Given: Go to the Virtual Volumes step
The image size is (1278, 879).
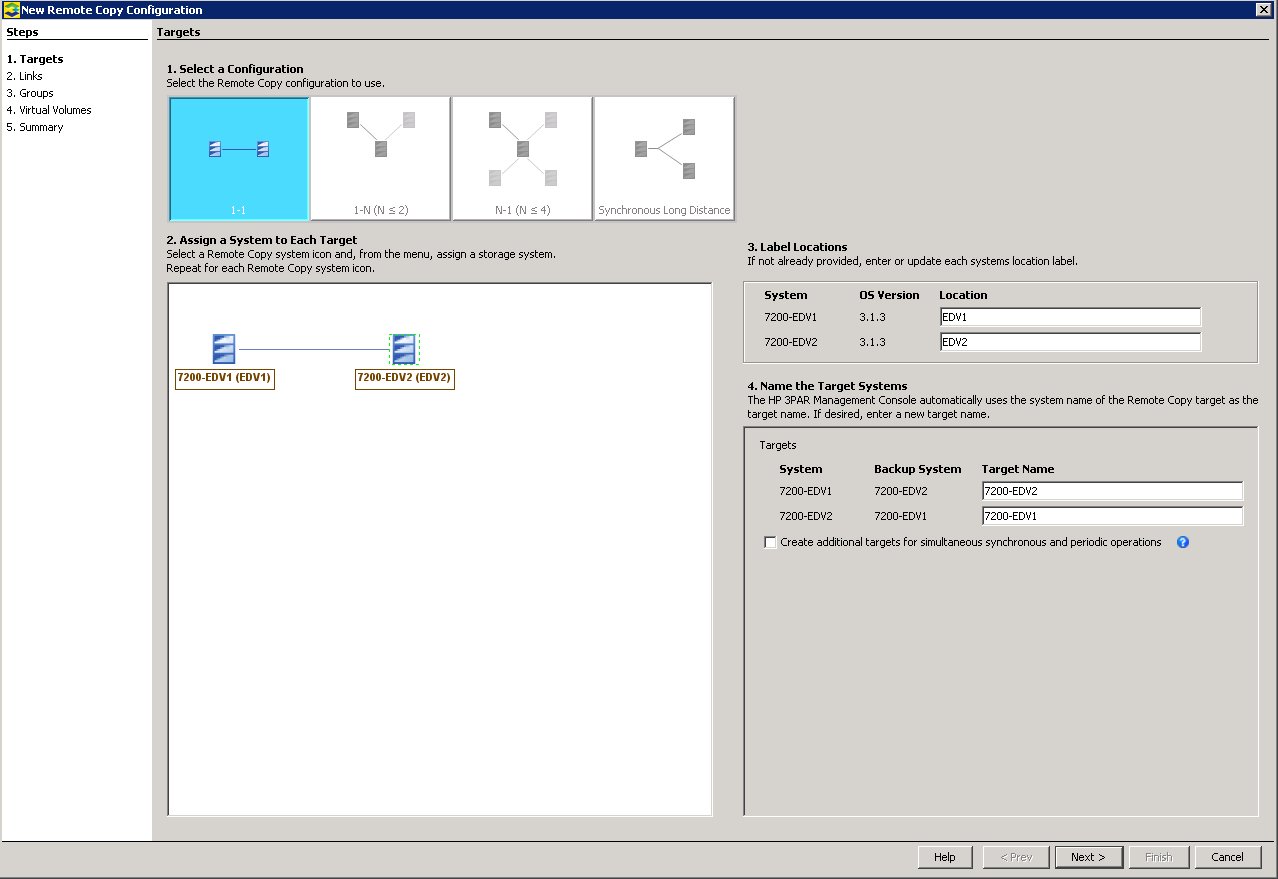Looking at the screenshot, I should 49,110.
